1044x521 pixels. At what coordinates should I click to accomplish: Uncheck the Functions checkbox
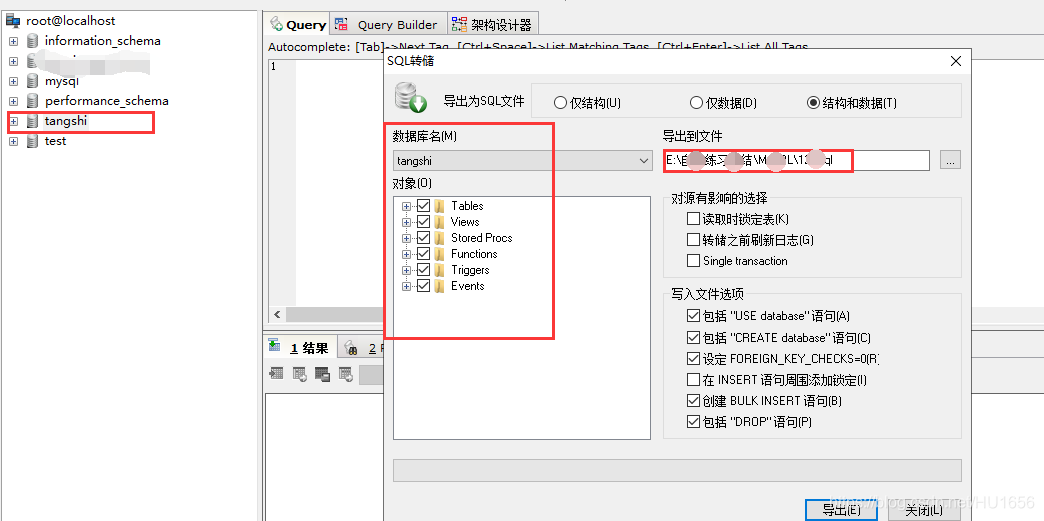423,254
